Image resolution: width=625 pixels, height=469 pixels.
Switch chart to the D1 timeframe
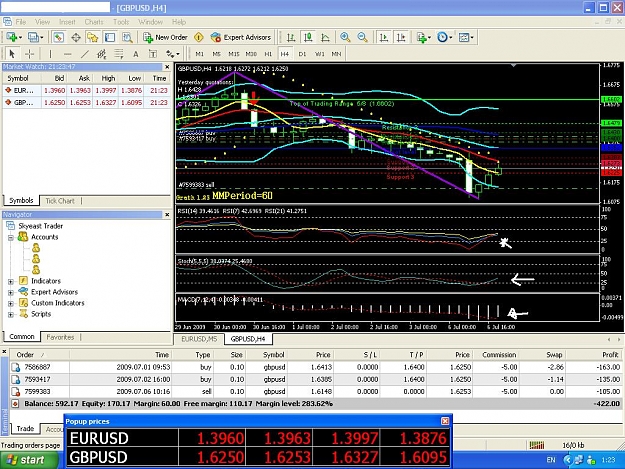click(302, 54)
